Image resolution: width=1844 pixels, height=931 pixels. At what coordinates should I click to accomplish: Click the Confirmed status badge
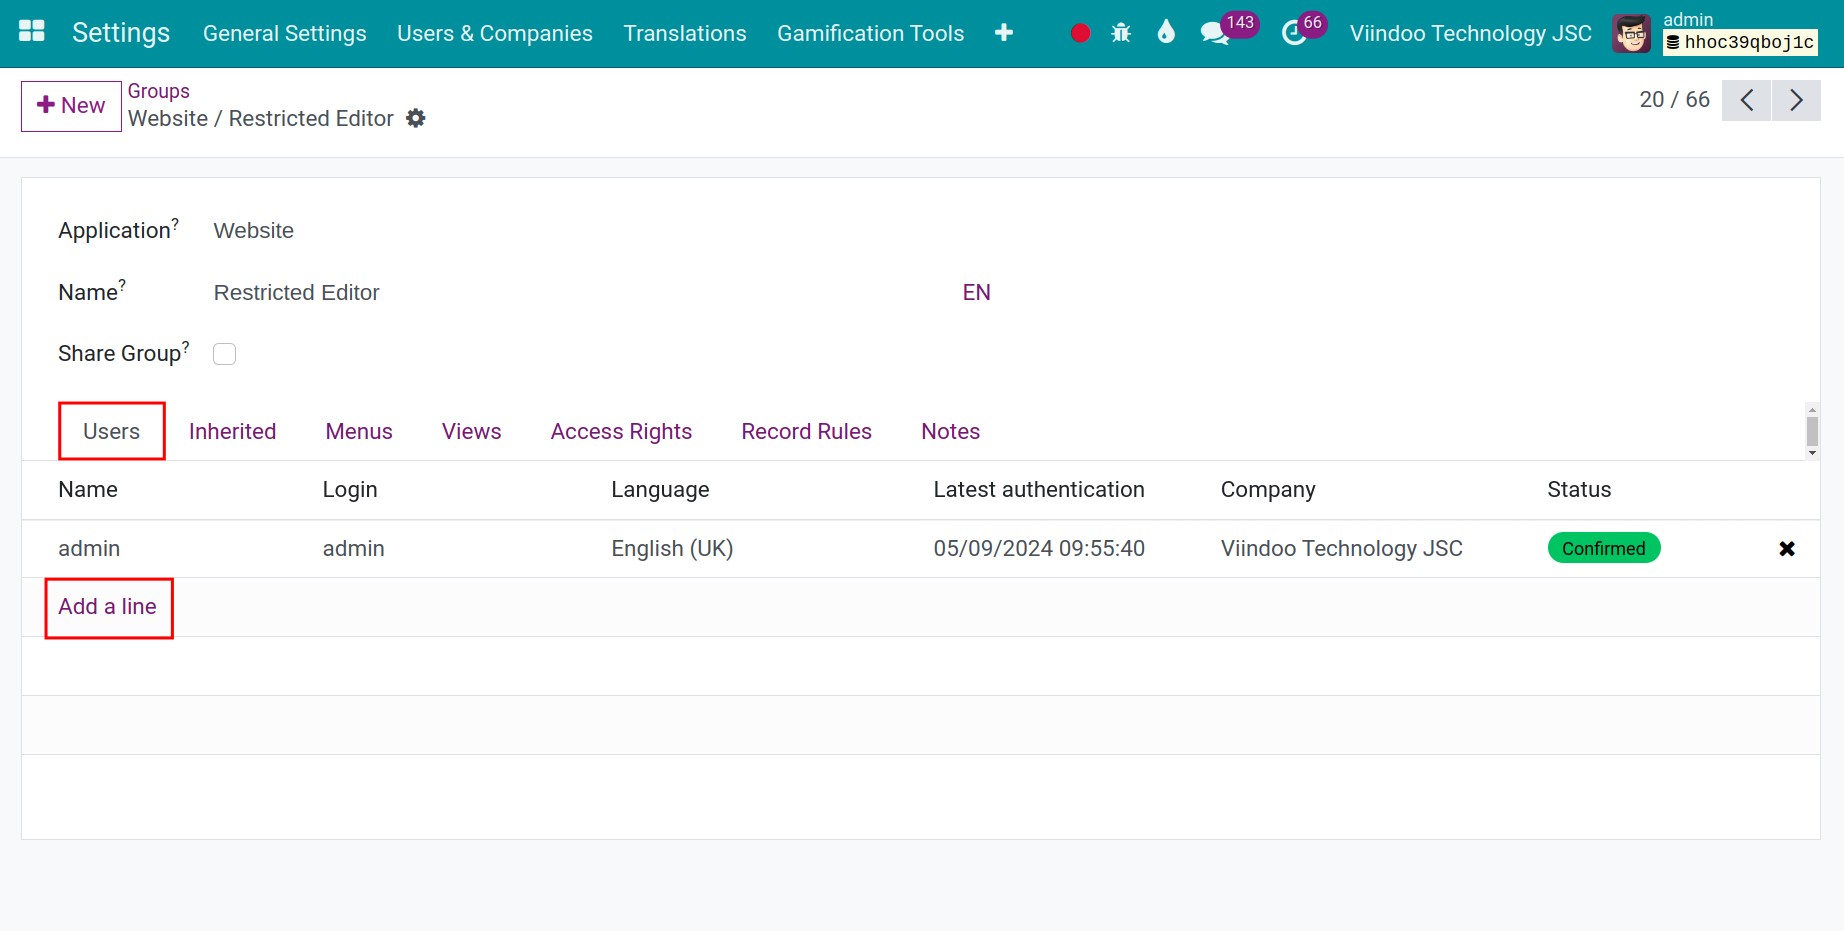1604,548
